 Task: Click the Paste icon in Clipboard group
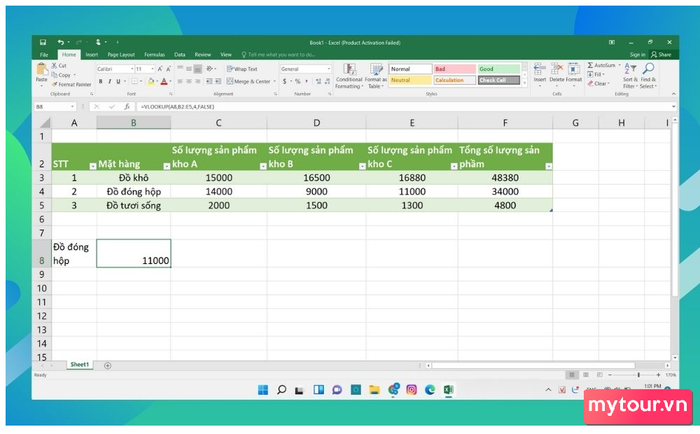pyautogui.click(x=41, y=72)
